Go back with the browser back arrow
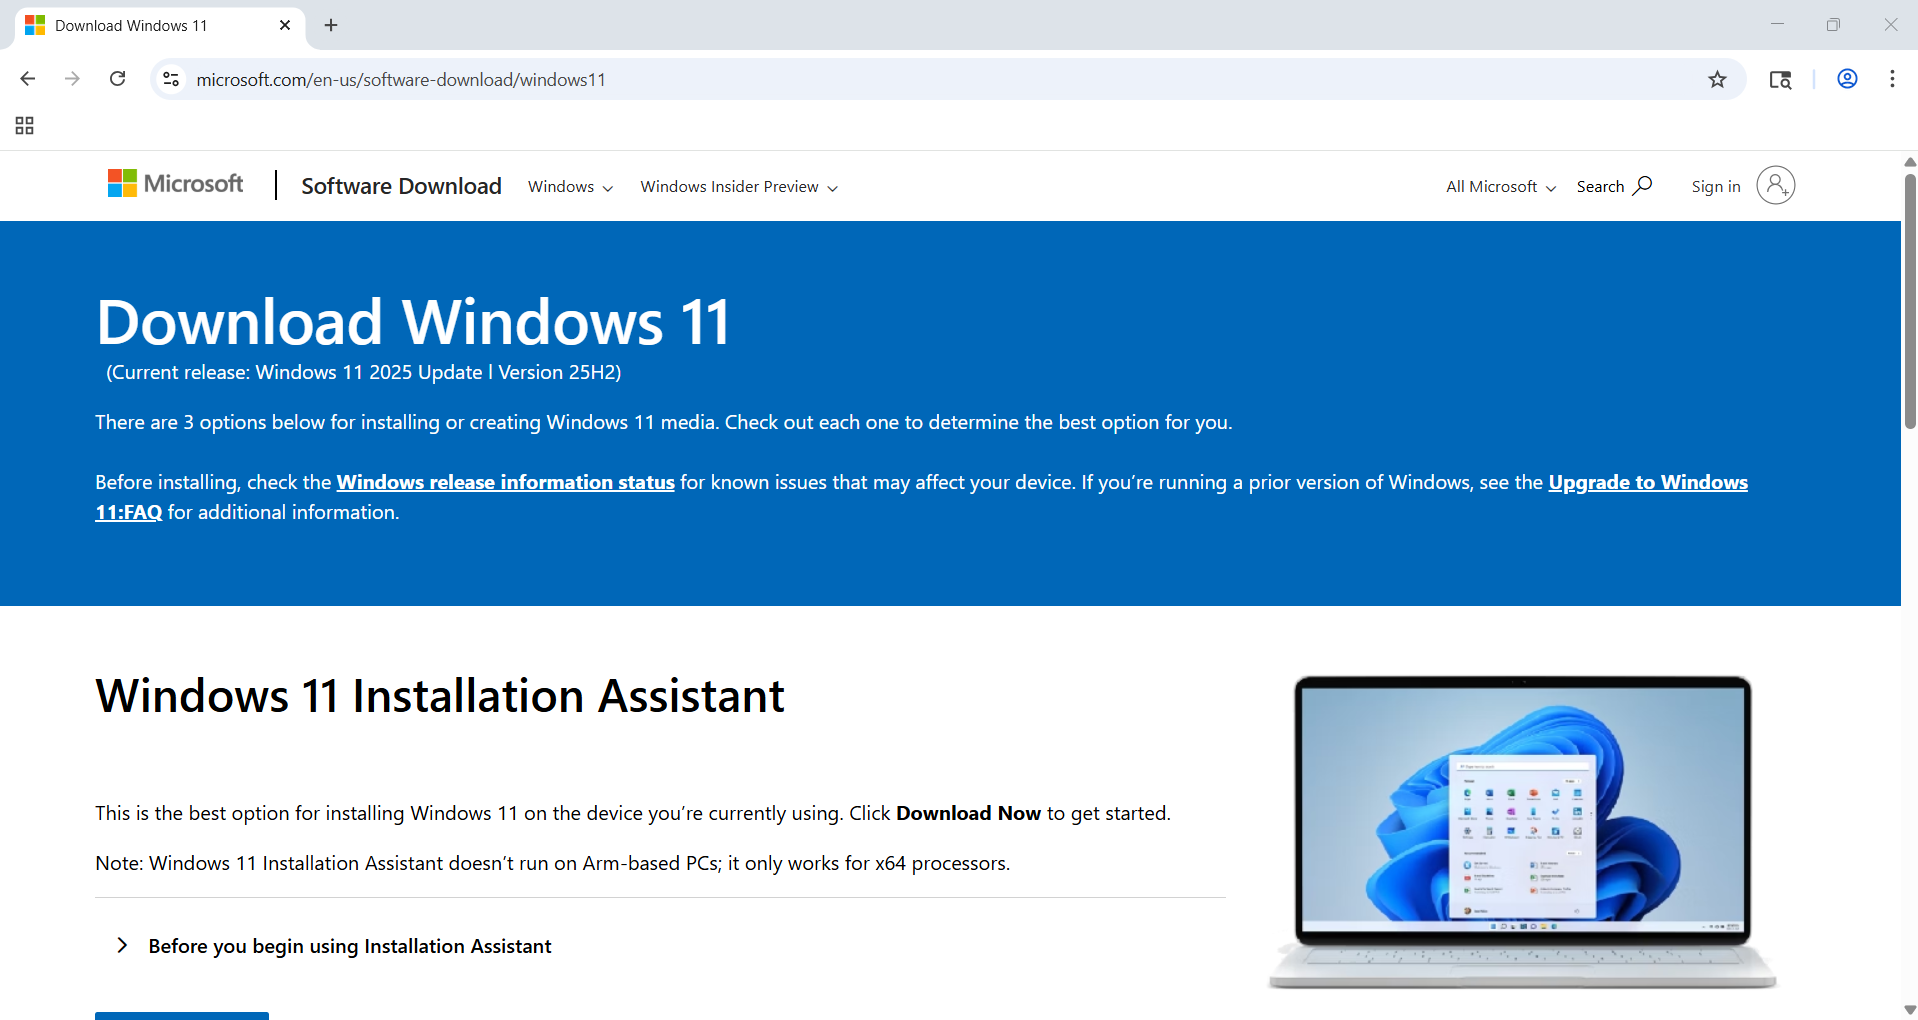Screen dimensions: 1918x1020 click(28, 79)
